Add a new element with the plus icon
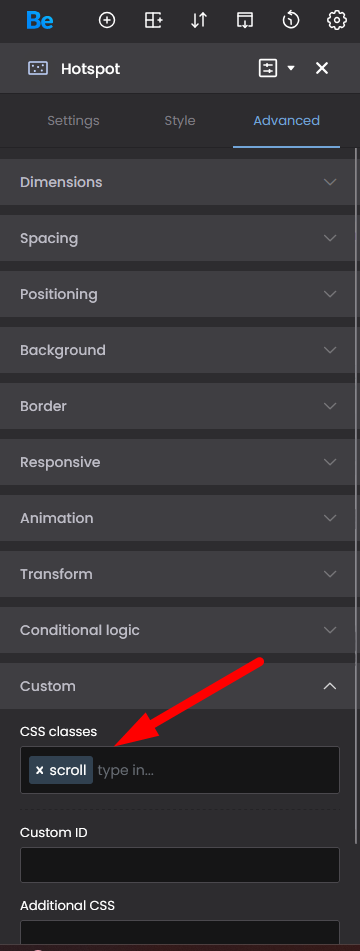This screenshot has width=360, height=951. point(107,21)
